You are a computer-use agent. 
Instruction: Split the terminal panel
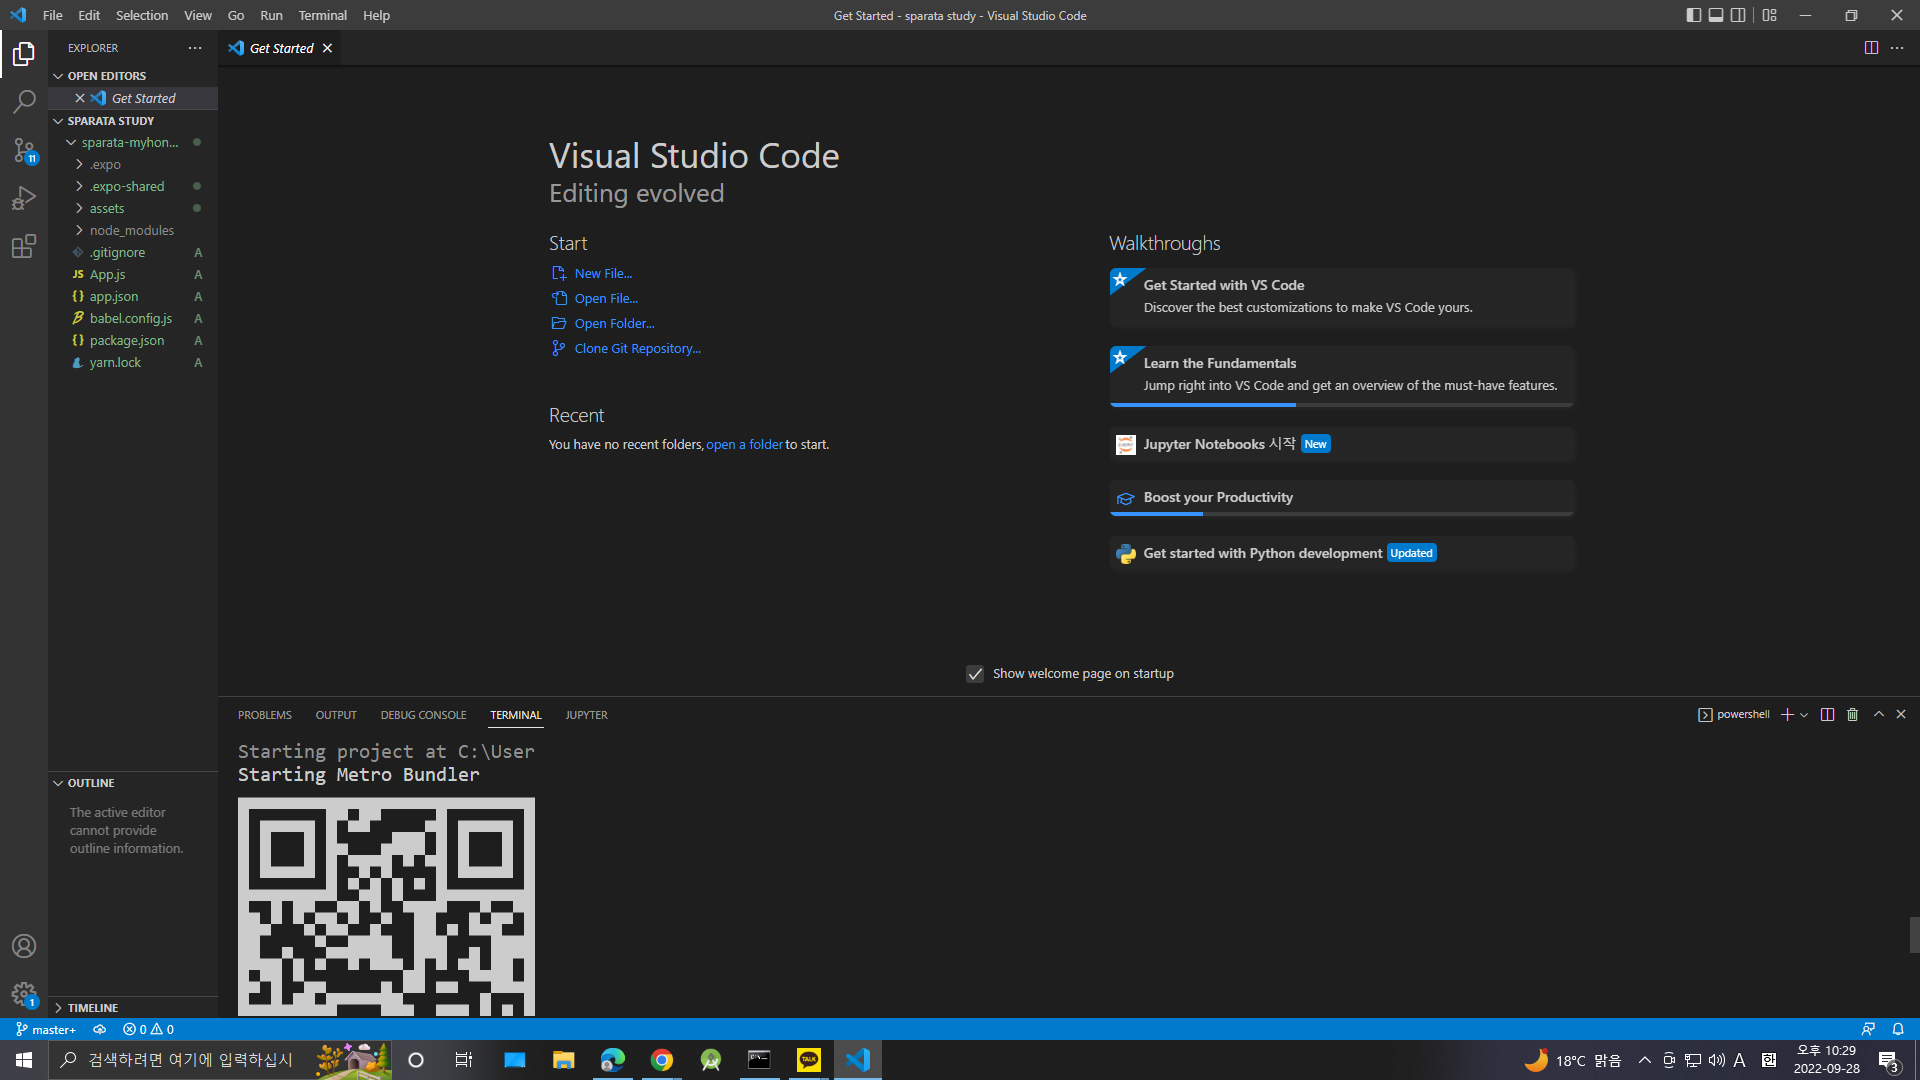pos(1827,714)
